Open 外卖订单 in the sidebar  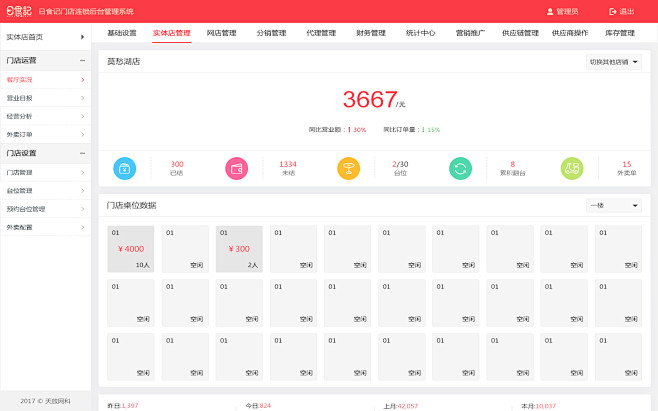(x=45, y=135)
